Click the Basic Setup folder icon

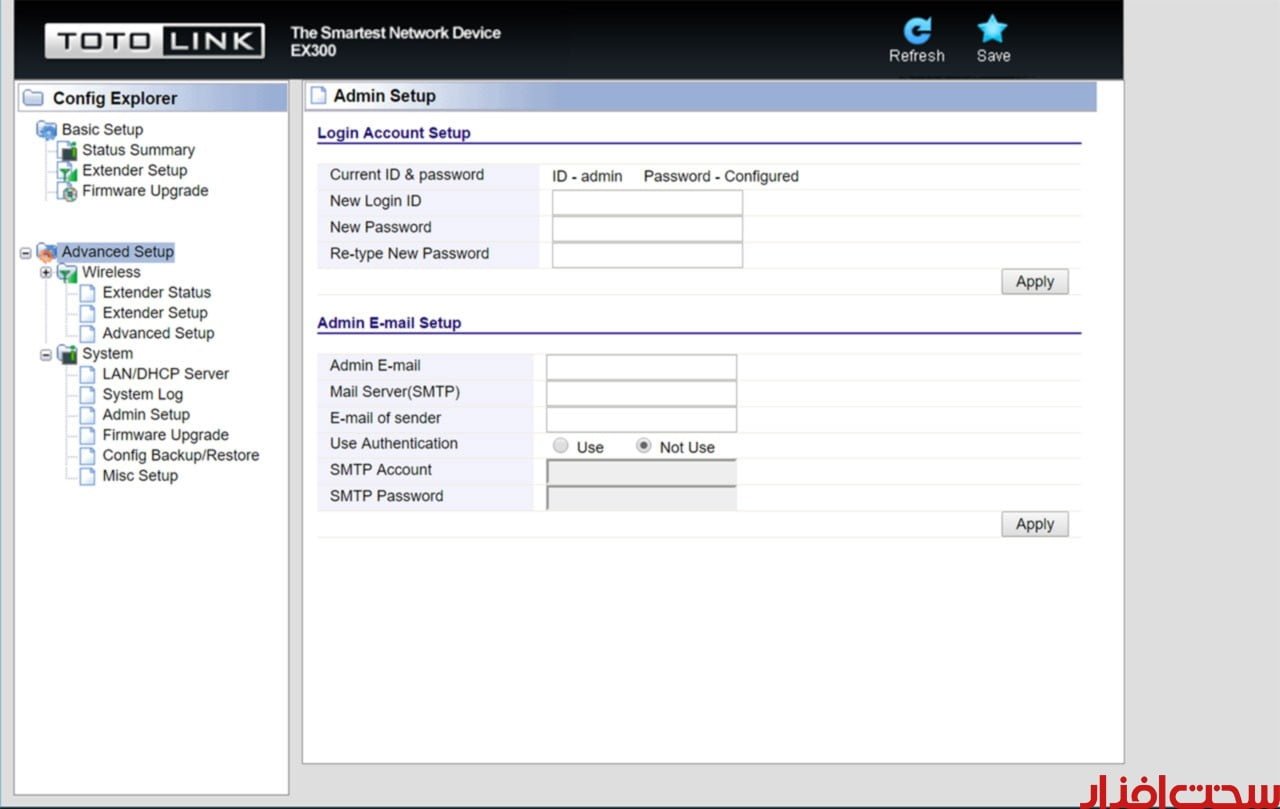[46, 130]
